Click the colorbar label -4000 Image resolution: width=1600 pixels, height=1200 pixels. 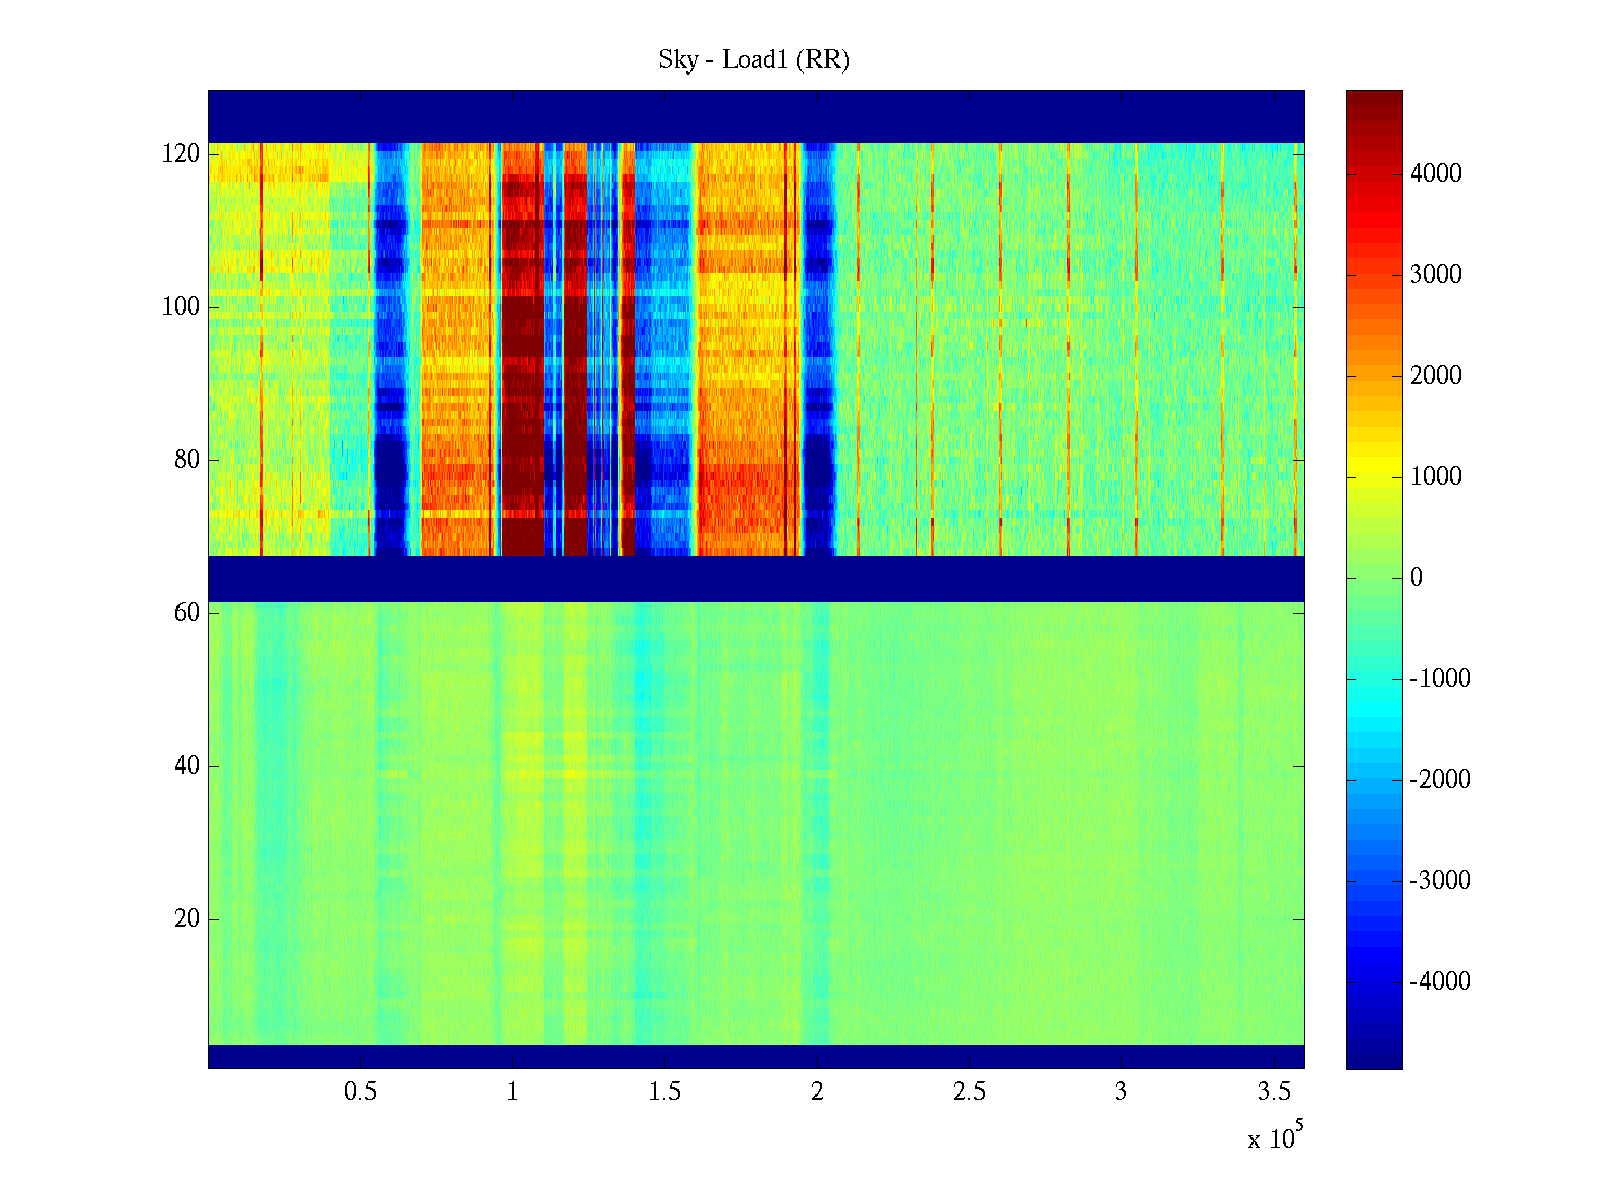[x=1440, y=982]
